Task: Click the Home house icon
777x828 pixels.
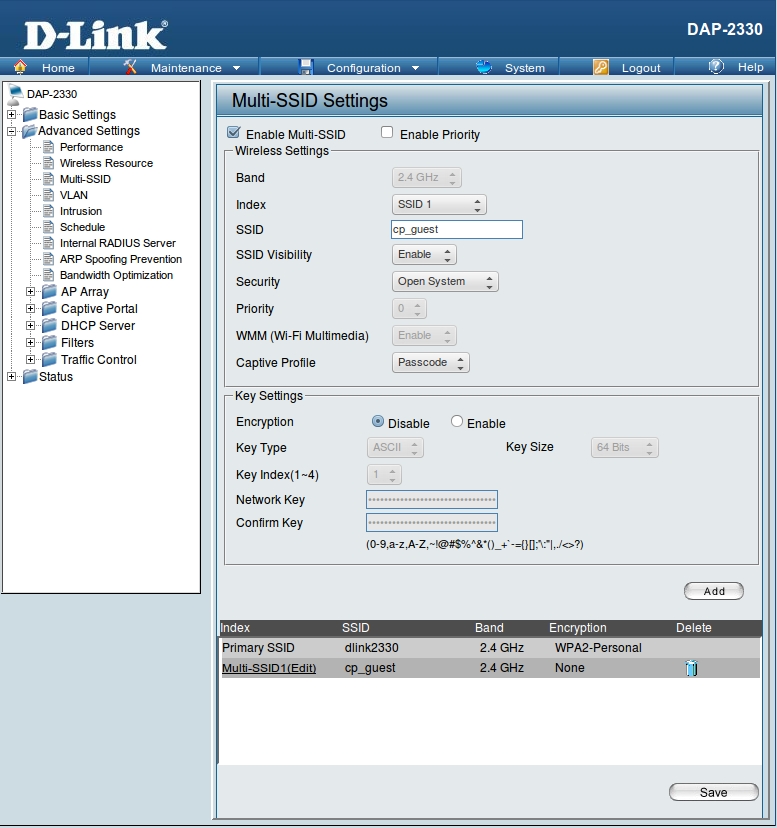Action: point(20,67)
